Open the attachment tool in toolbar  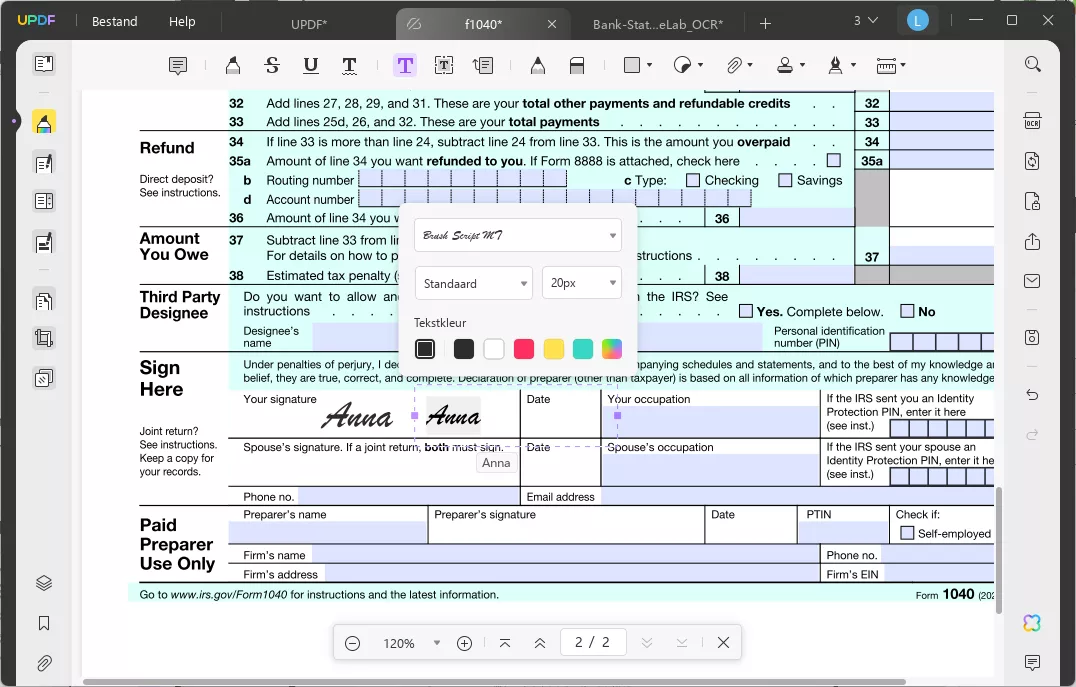734,65
